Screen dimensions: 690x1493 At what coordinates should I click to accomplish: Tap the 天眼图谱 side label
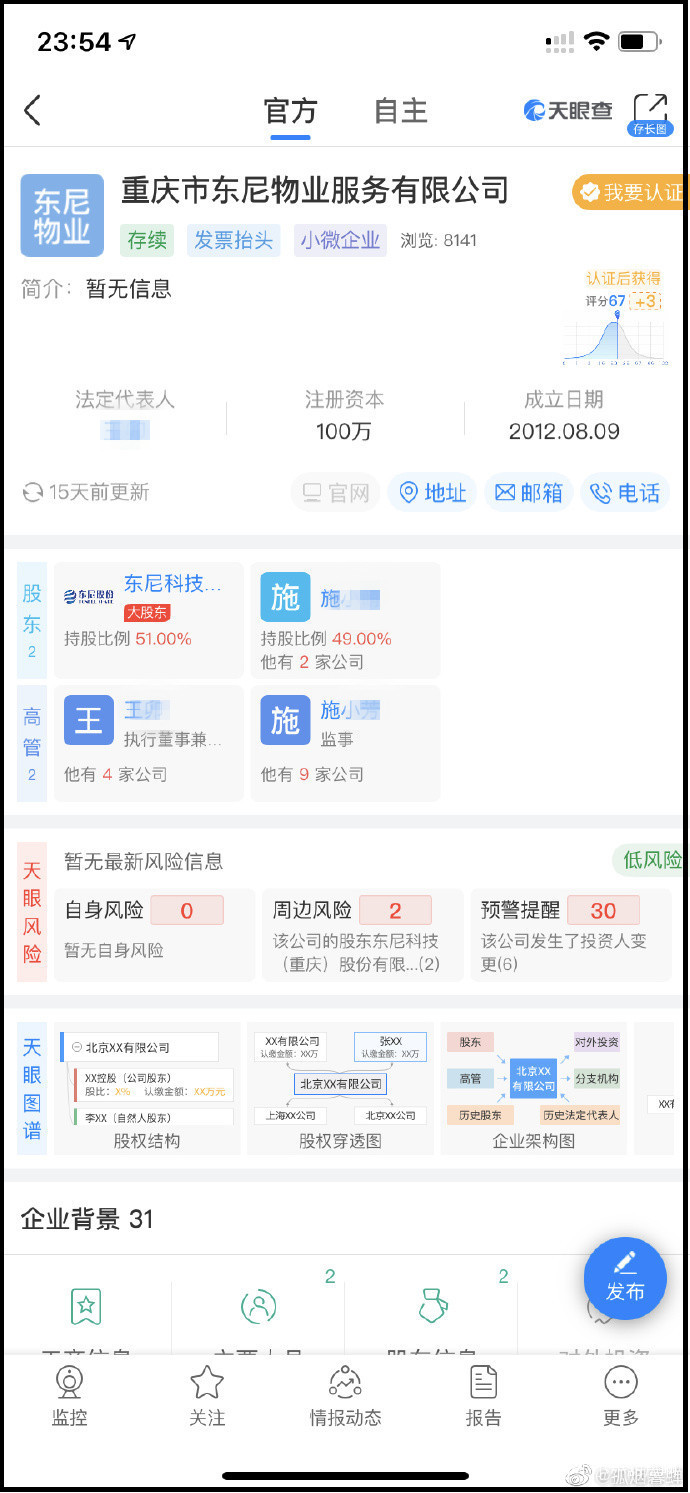32,1088
